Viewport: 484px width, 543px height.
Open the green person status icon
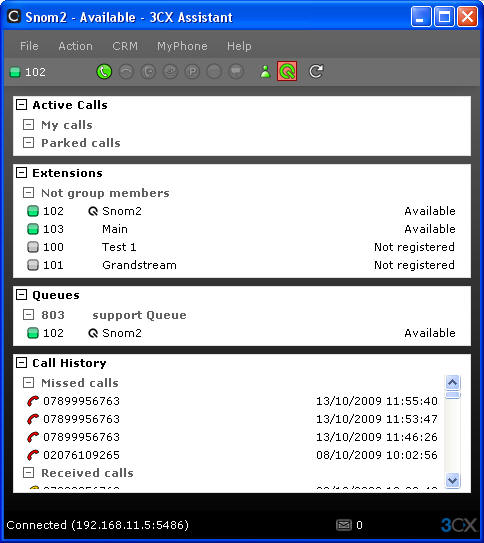[x=265, y=72]
